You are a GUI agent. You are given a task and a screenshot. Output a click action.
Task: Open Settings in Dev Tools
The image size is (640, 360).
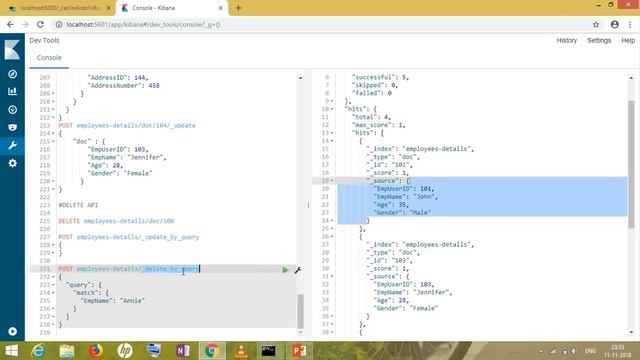pyautogui.click(x=599, y=40)
